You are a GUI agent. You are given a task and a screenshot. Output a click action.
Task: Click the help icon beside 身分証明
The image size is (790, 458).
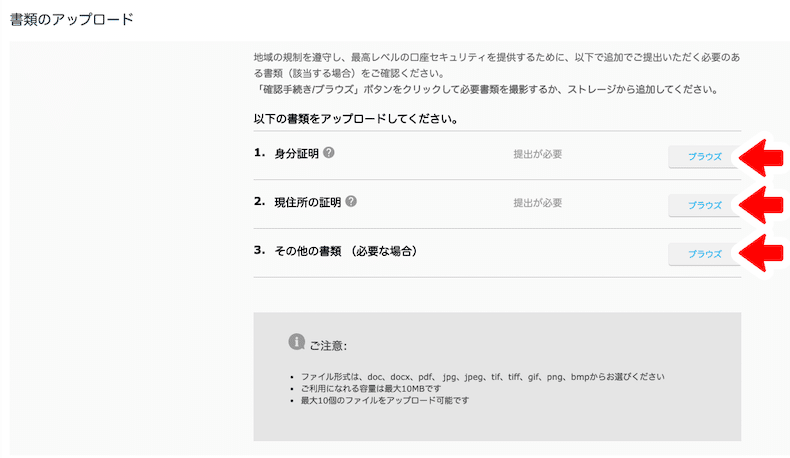tap(329, 153)
